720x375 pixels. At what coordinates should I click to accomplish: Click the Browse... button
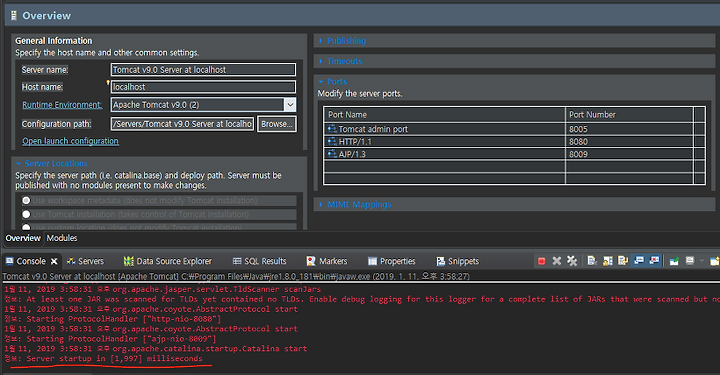point(276,124)
